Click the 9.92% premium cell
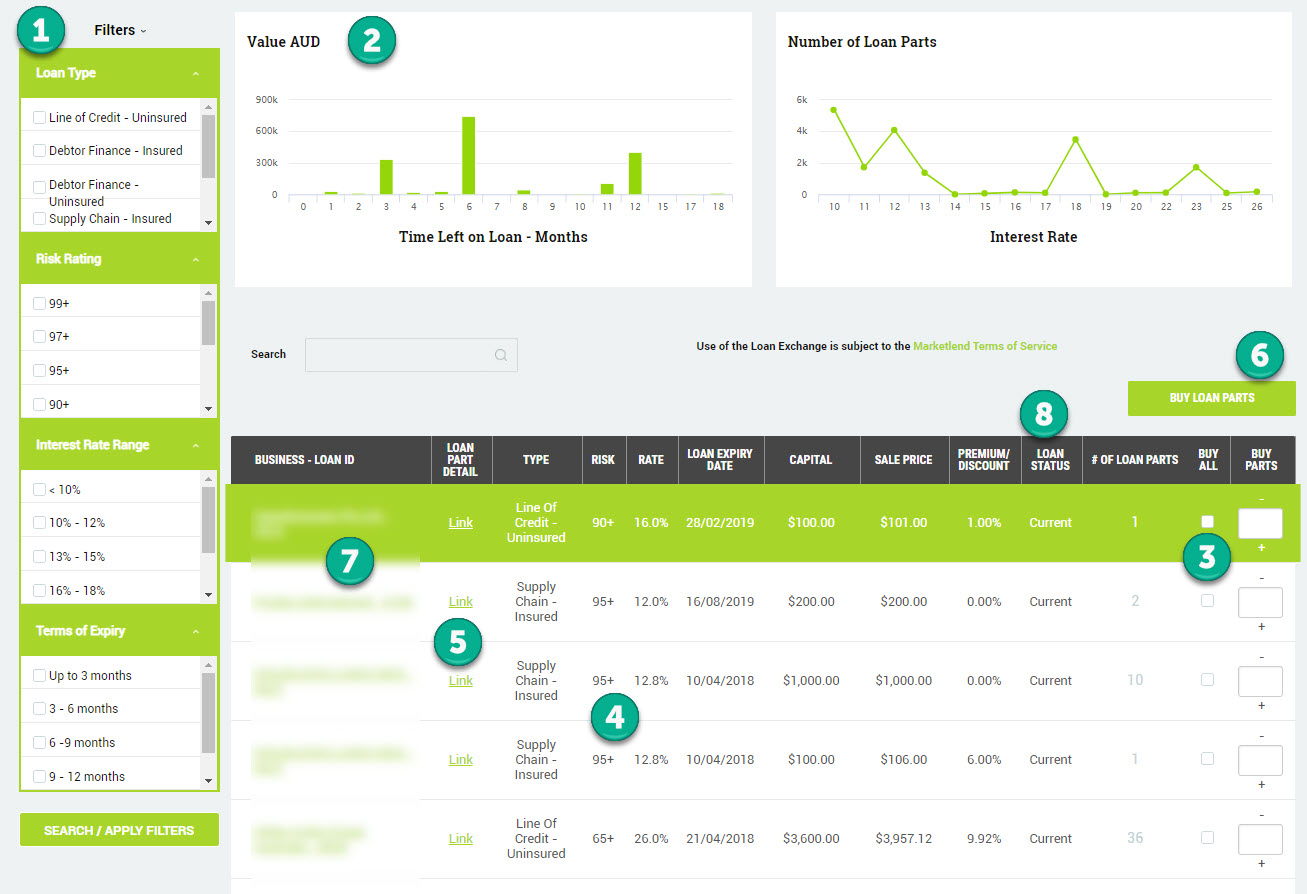This screenshot has height=894, width=1307. [x=984, y=839]
